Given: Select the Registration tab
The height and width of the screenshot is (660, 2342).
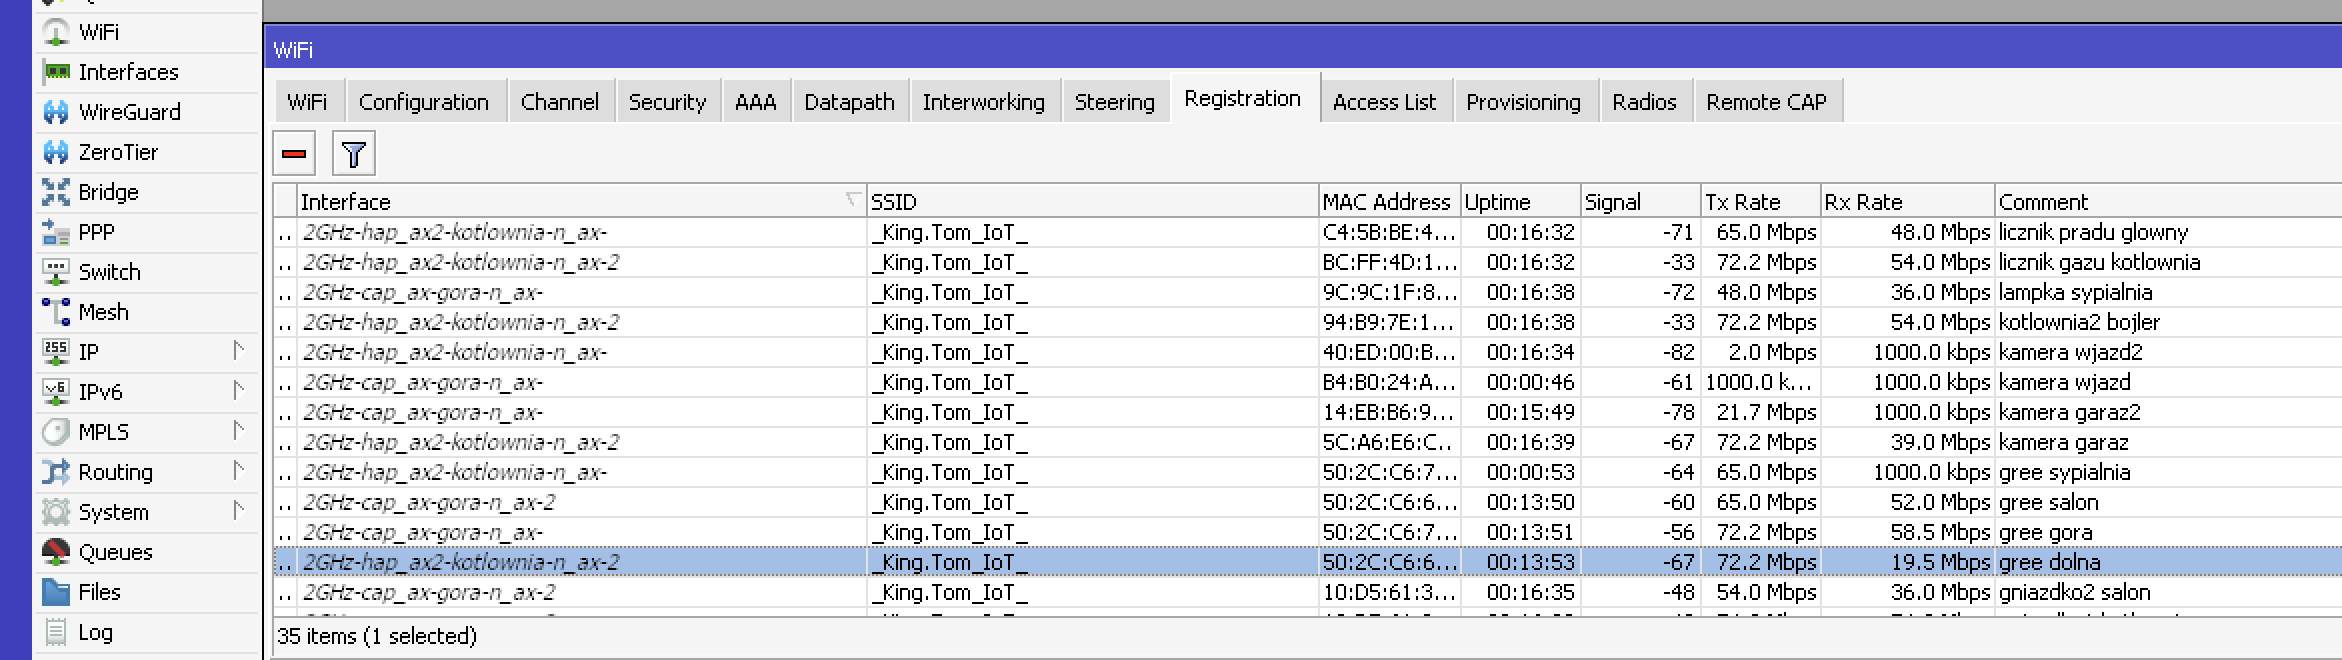Looking at the screenshot, I should pos(1243,98).
